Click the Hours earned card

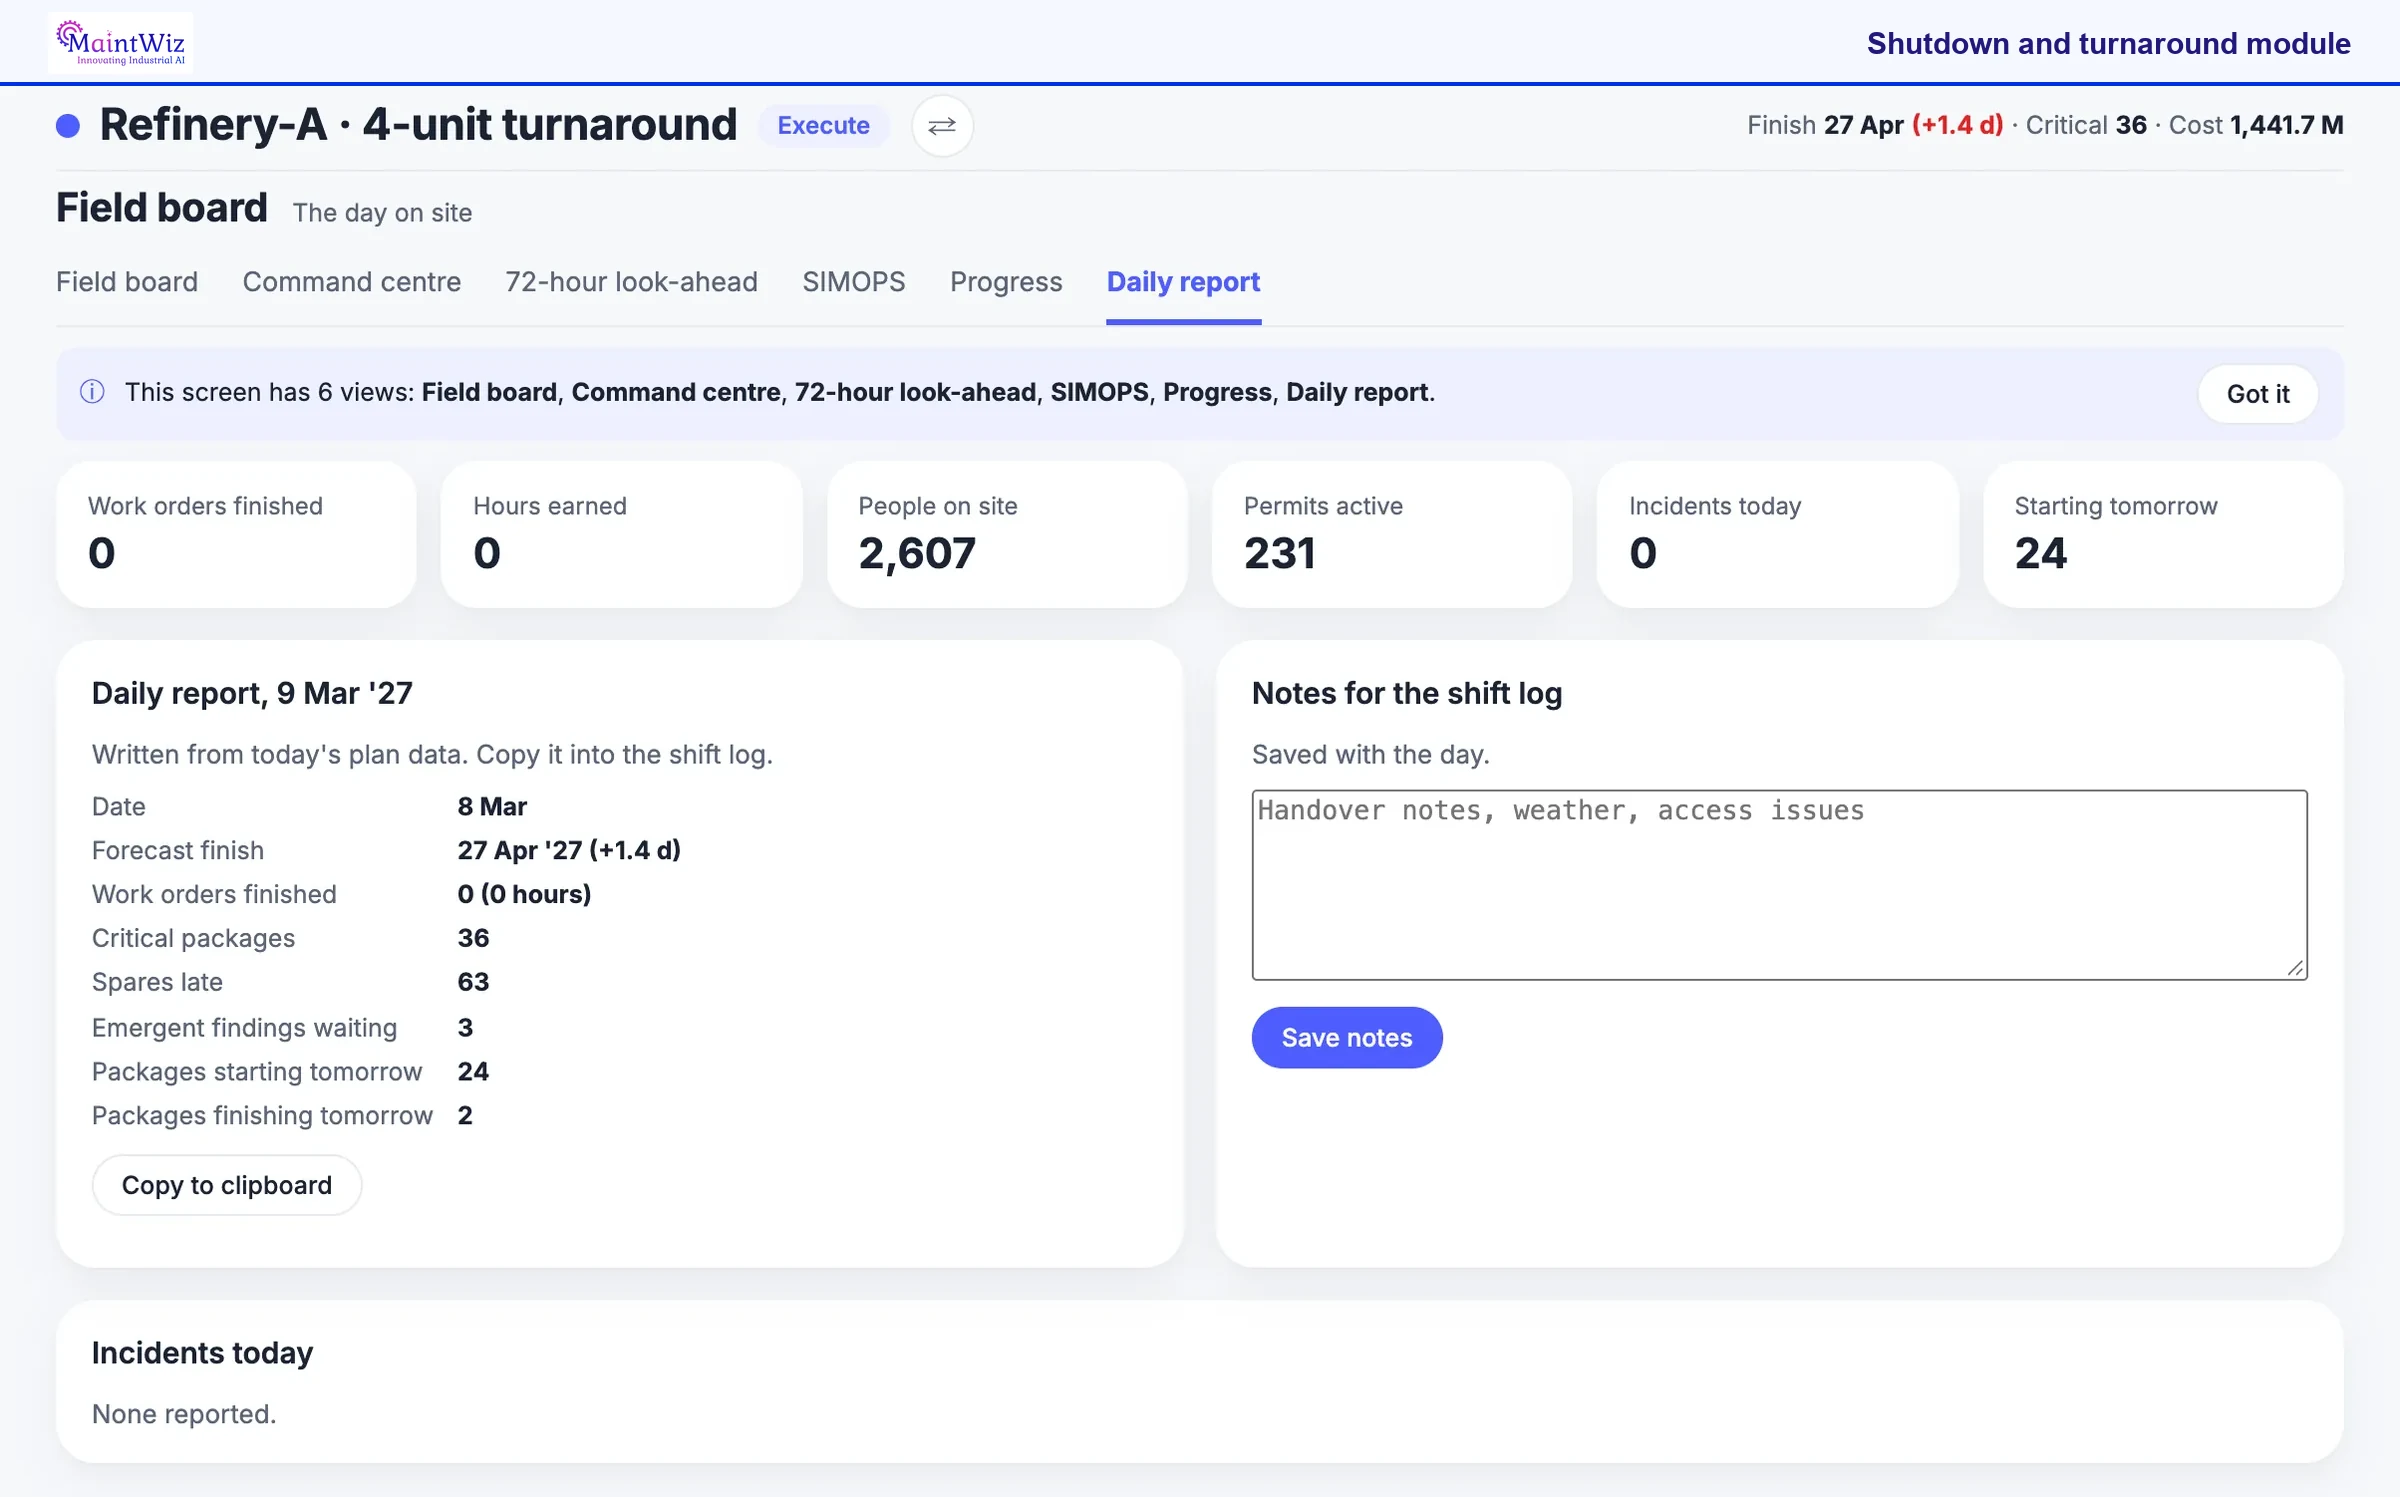pos(622,534)
